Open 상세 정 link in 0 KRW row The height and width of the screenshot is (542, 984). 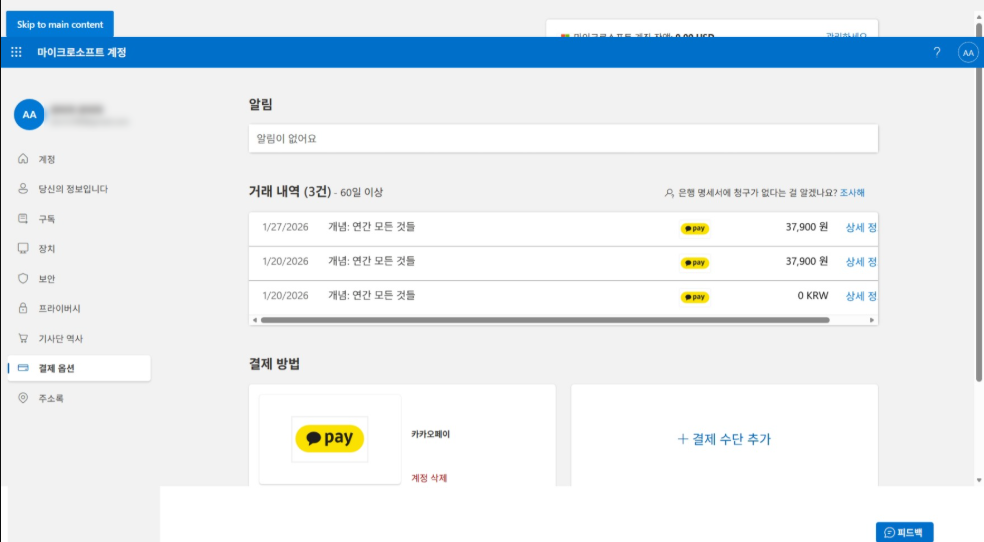861,295
